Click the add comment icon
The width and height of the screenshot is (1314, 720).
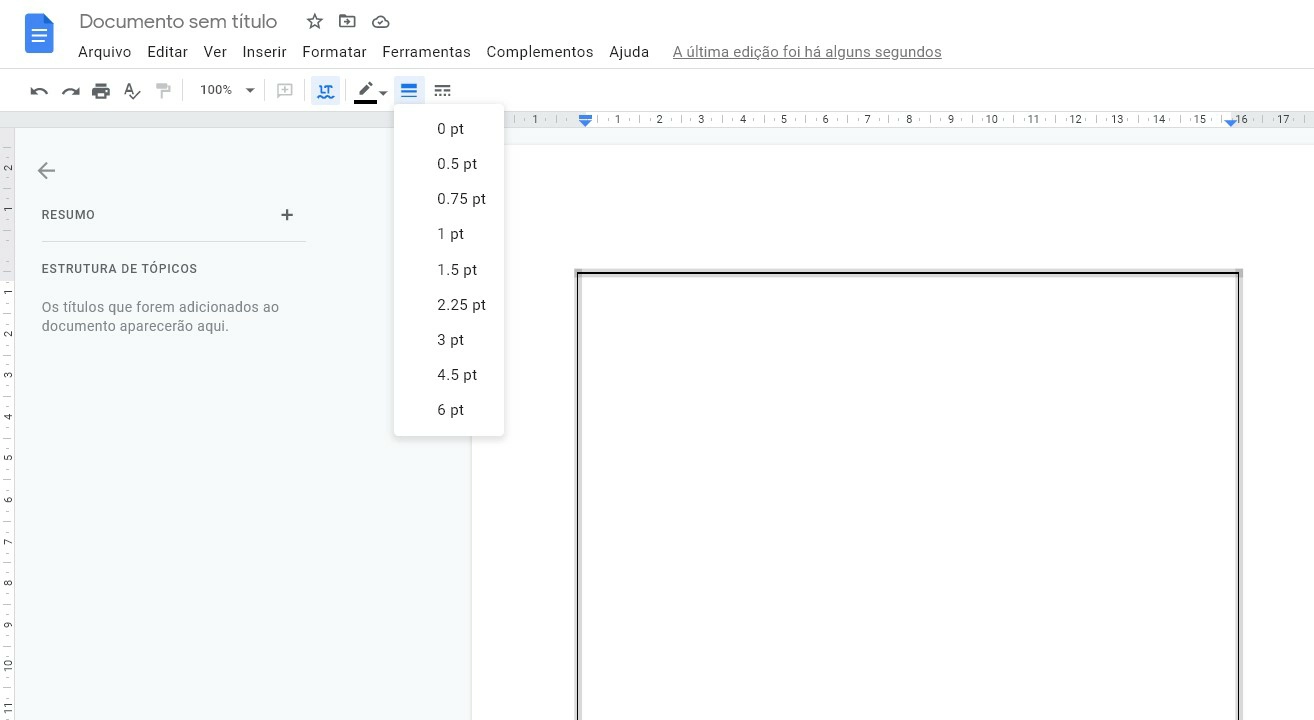point(285,91)
